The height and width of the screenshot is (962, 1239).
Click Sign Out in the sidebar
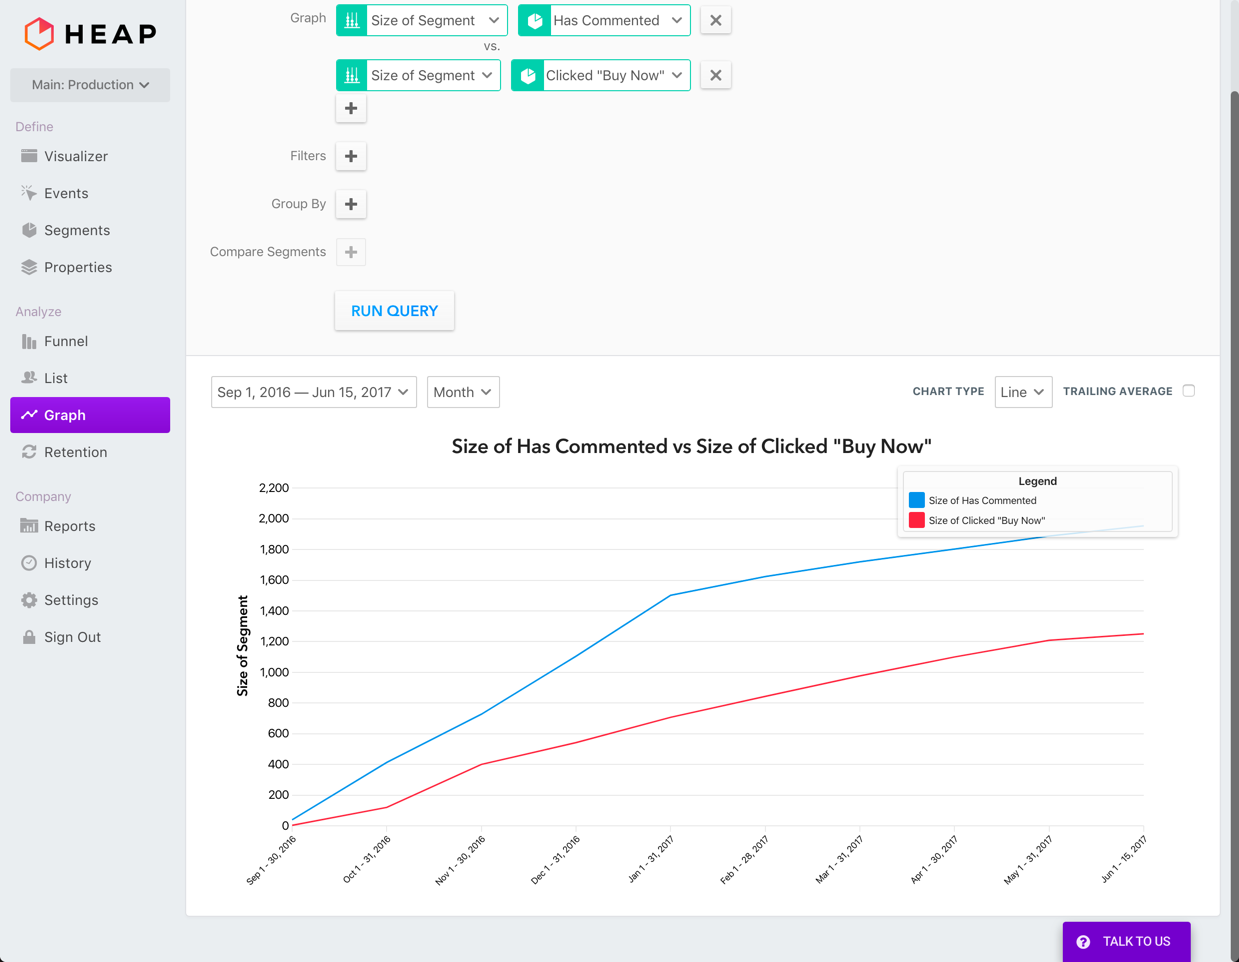tap(72, 637)
